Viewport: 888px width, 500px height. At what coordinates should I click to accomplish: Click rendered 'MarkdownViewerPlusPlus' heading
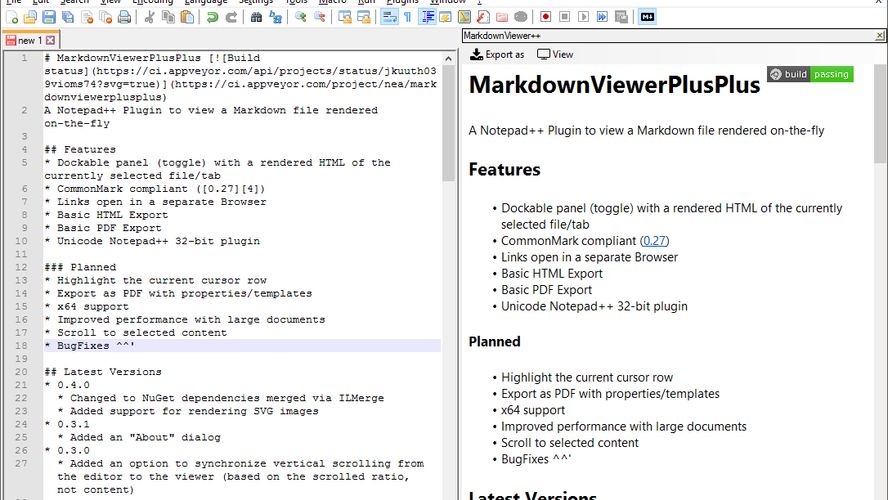614,85
